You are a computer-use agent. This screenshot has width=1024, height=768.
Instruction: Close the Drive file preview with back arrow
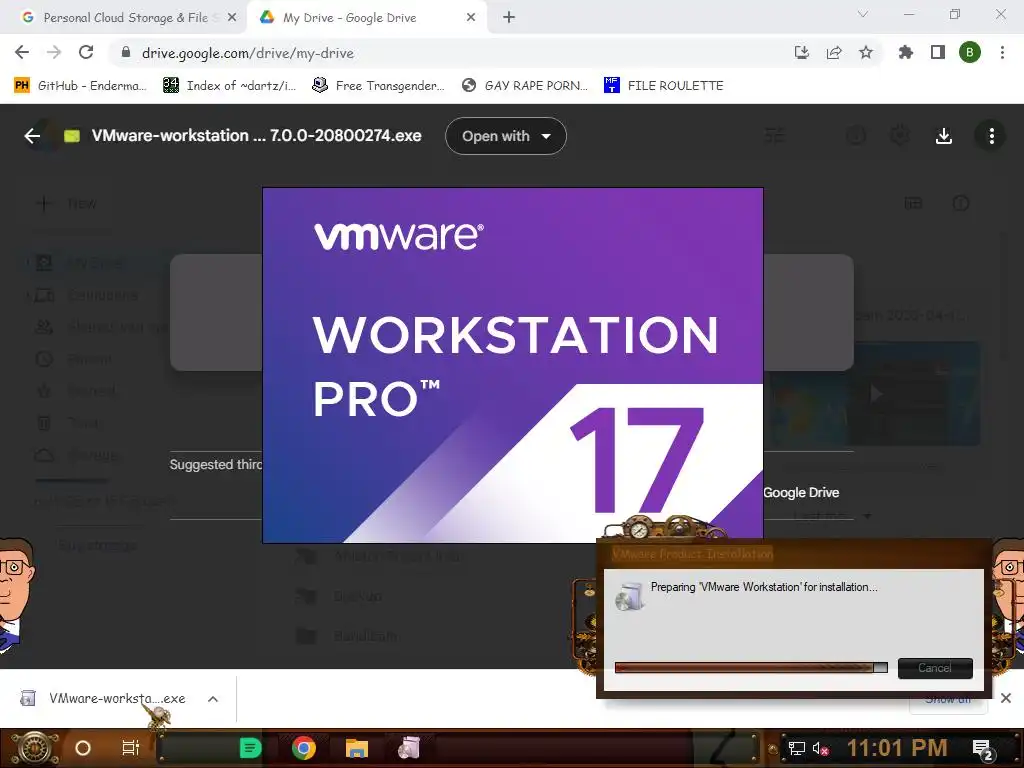pos(32,136)
